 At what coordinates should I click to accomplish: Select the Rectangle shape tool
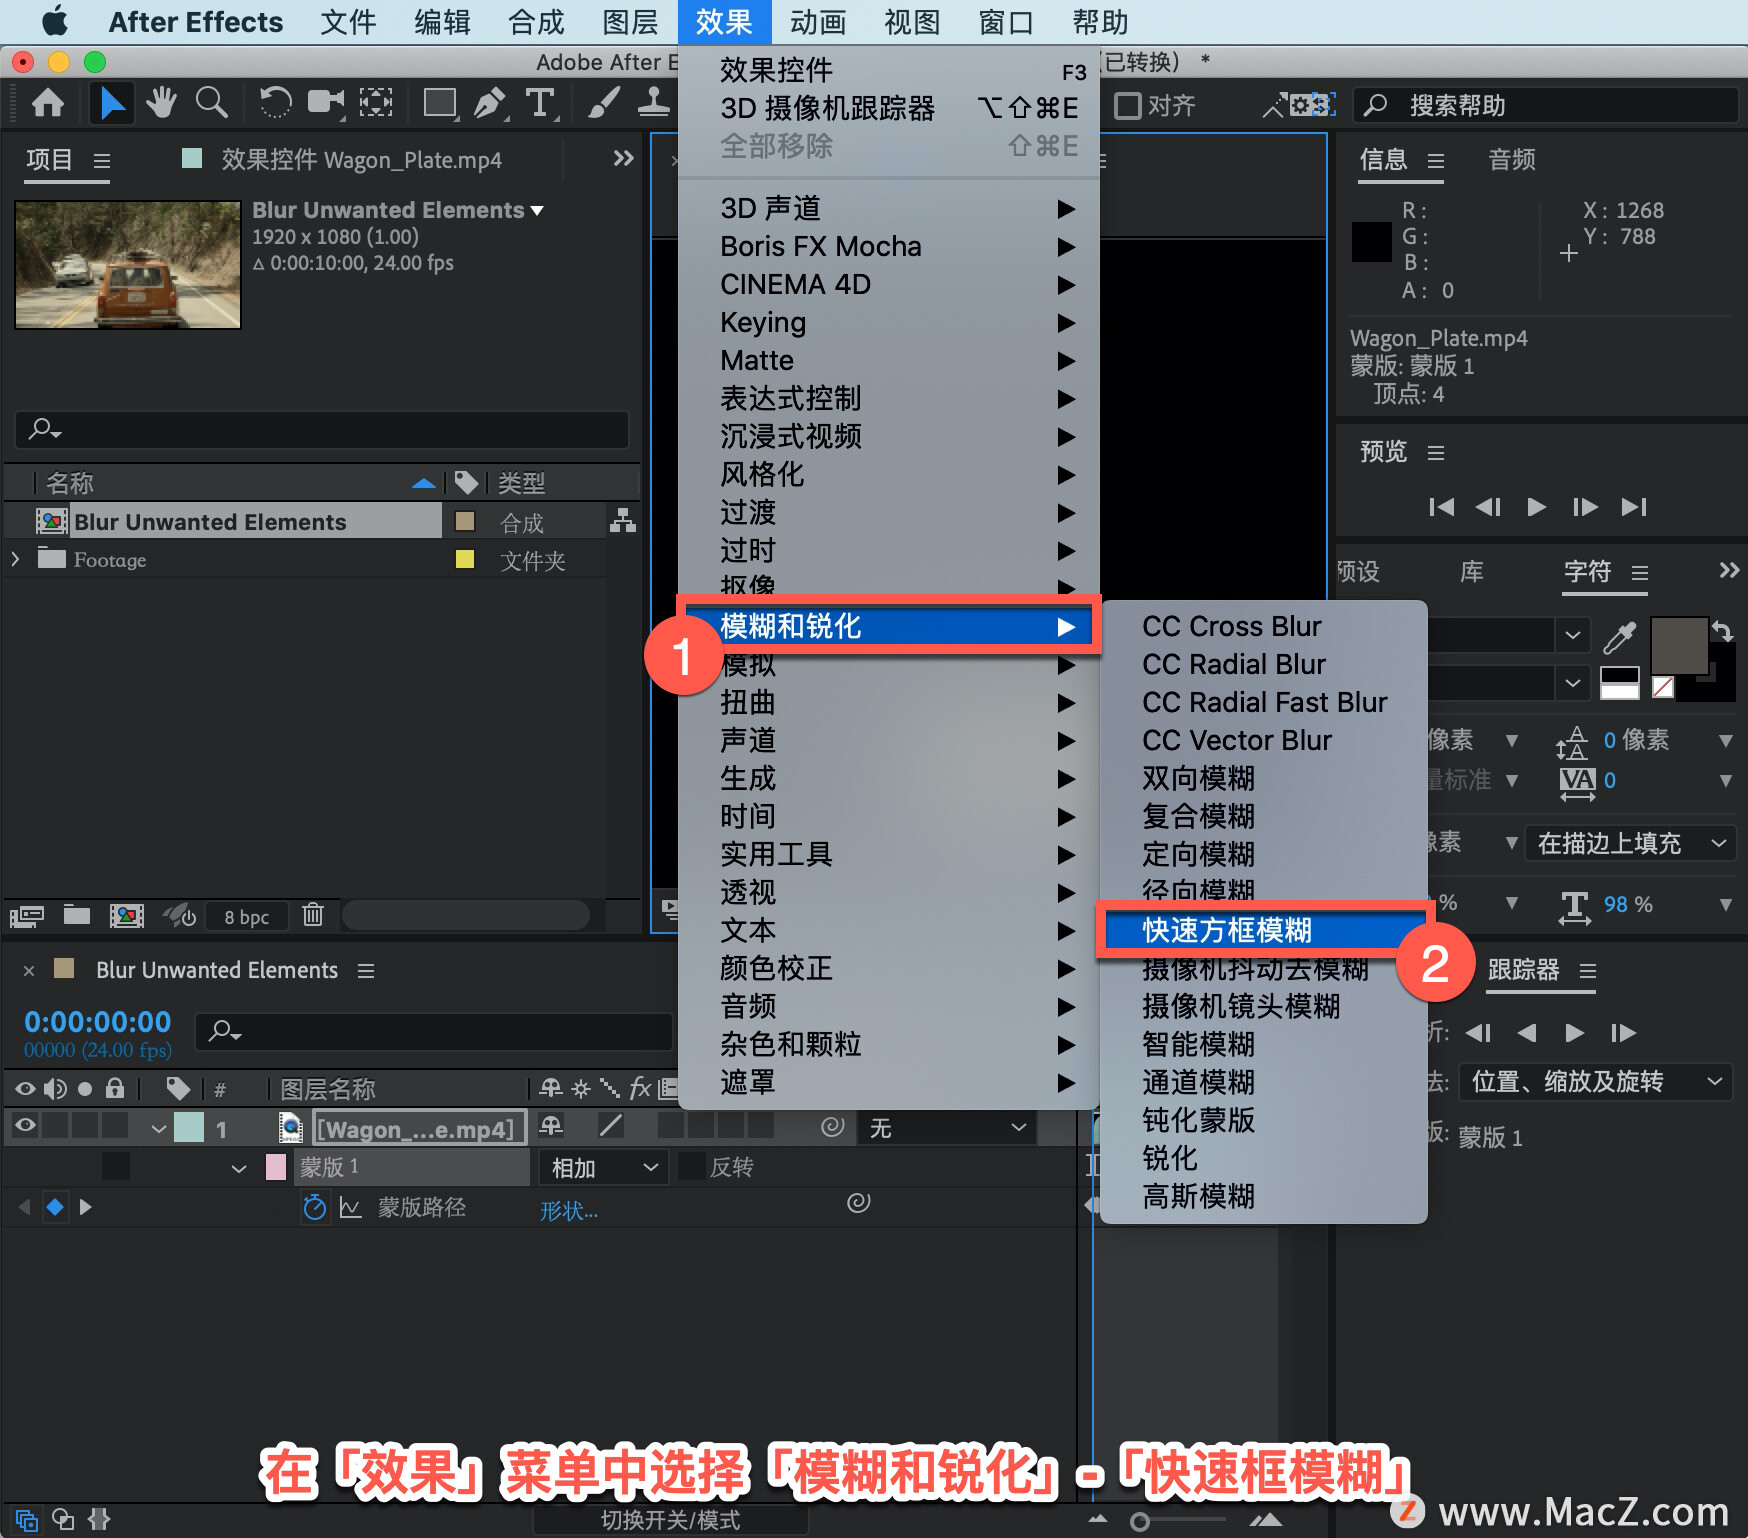pyautogui.click(x=440, y=103)
